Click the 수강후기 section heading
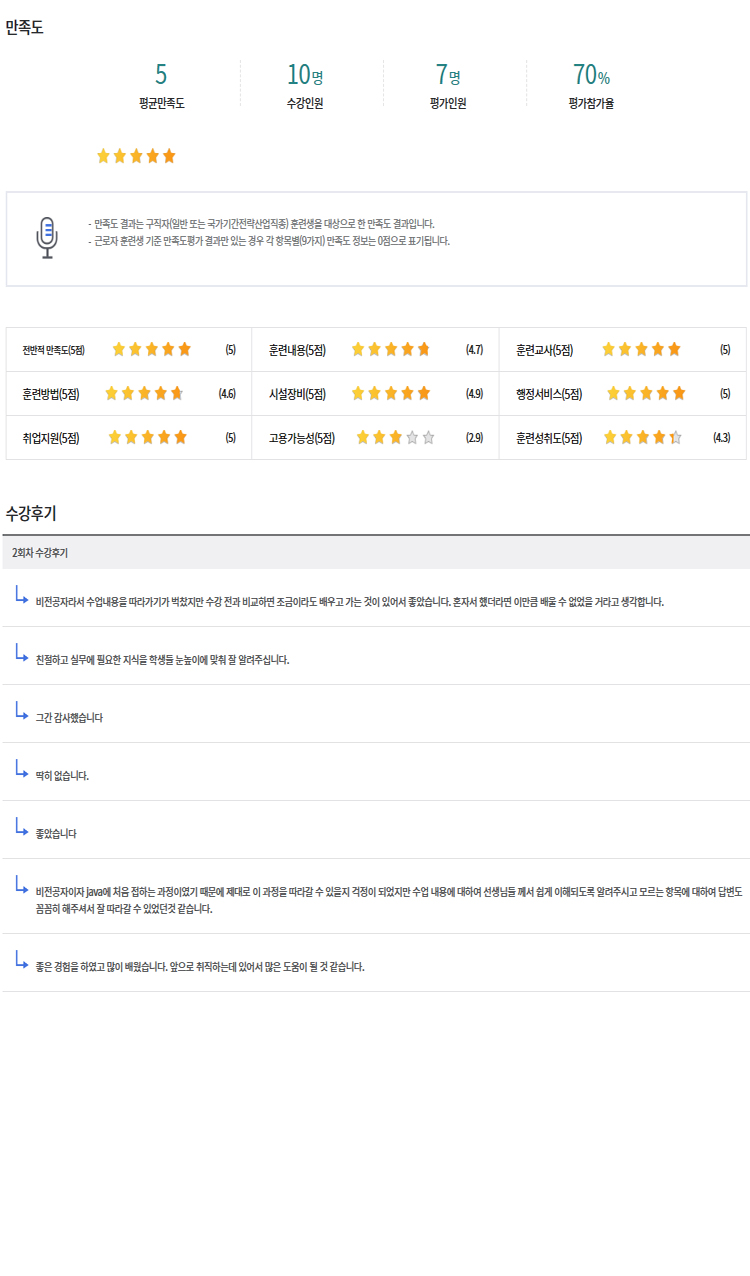750x1276 pixels. [x=31, y=514]
